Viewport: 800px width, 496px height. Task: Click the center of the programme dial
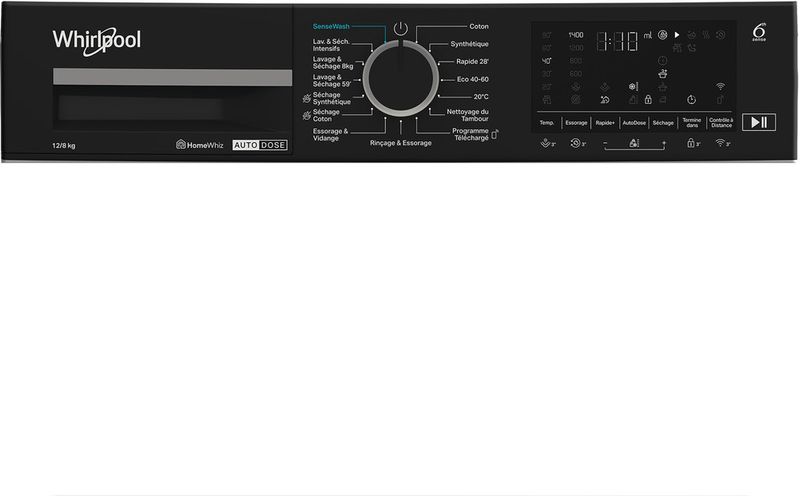click(400, 79)
